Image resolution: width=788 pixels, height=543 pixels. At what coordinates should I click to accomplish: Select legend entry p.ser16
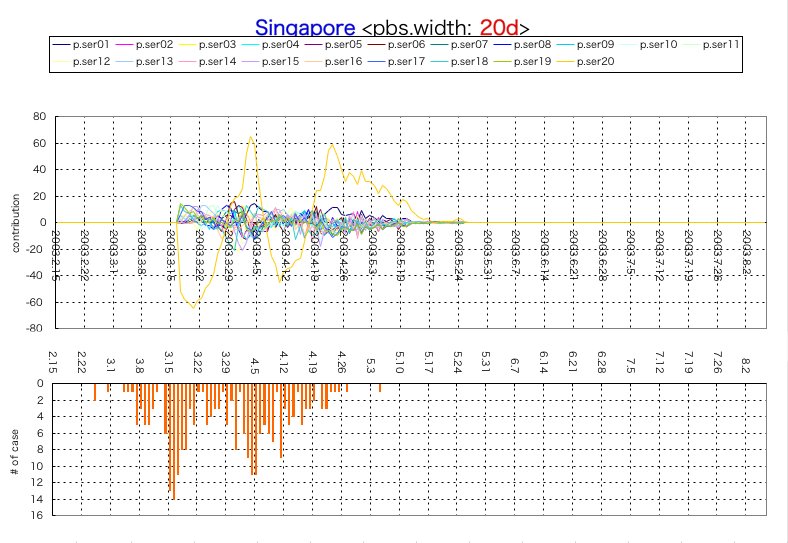(333, 61)
